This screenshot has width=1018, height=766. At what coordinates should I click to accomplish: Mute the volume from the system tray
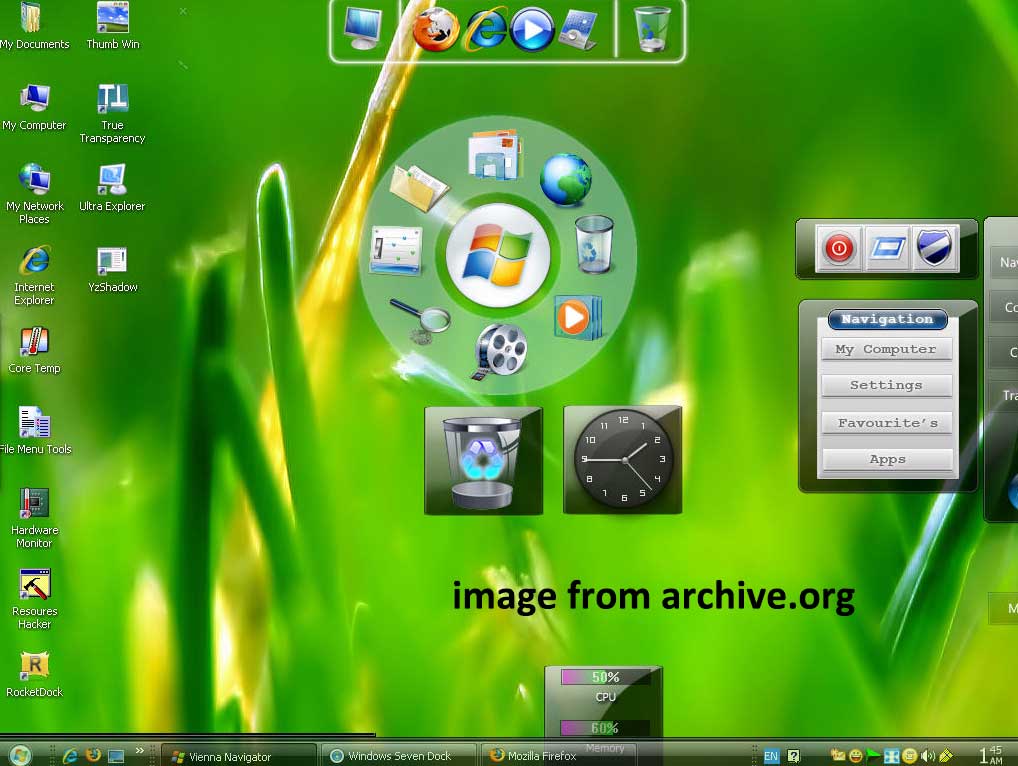(925, 755)
